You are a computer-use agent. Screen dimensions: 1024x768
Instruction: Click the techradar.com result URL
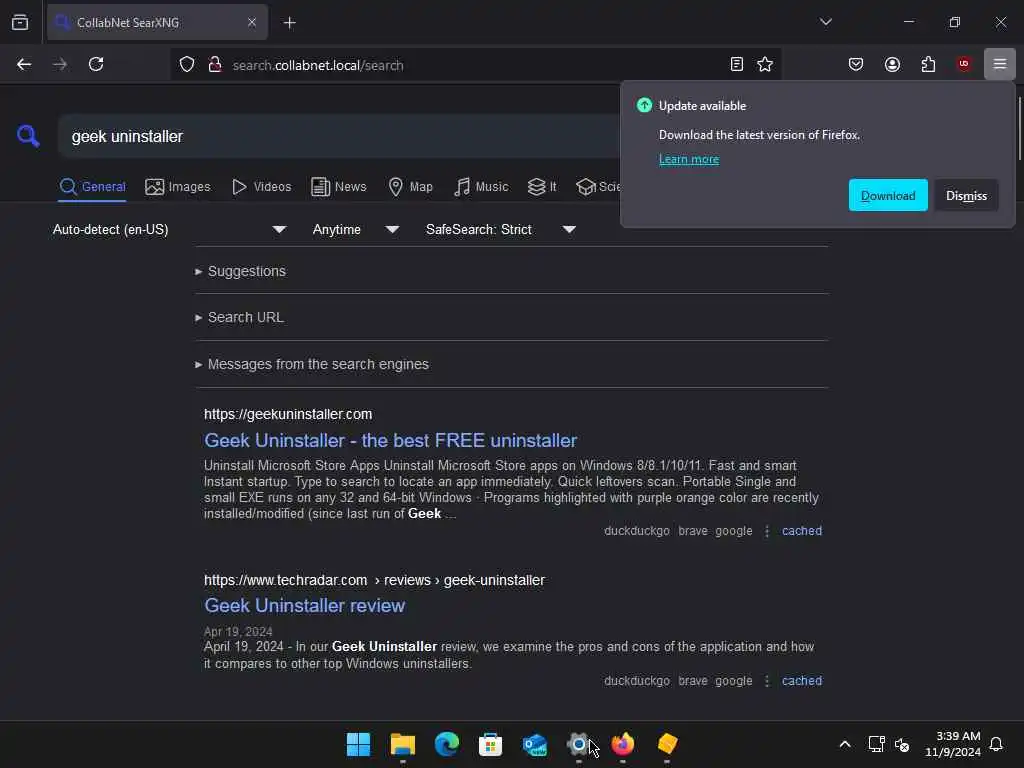(374, 580)
